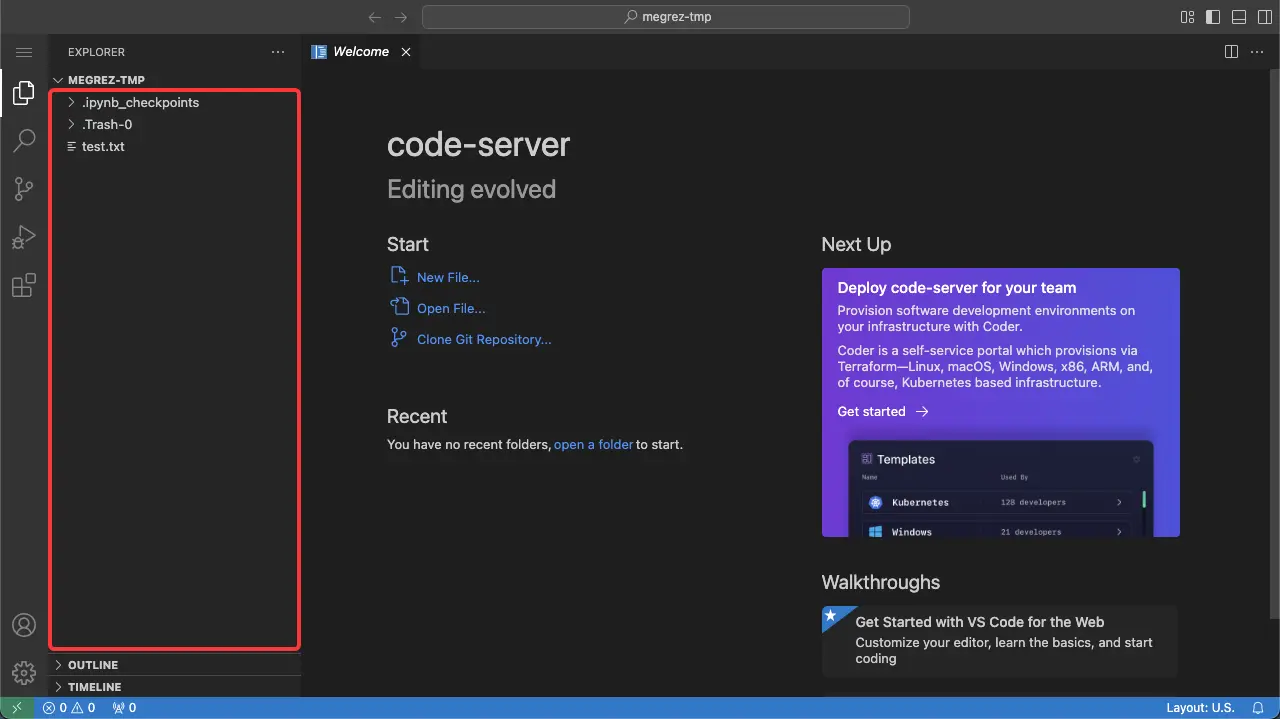Open test.txt from the Explorer
The image size is (1280, 719).
tap(103, 146)
